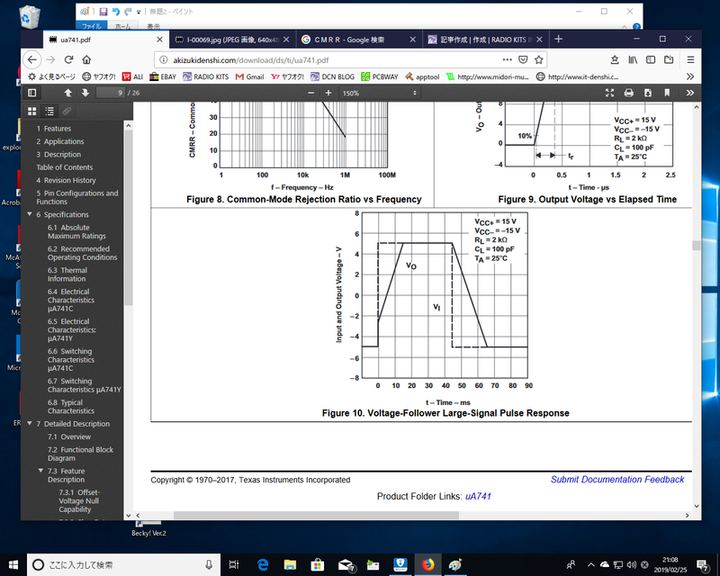Toggle the PDF viewer sidebar

click(34, 92)
